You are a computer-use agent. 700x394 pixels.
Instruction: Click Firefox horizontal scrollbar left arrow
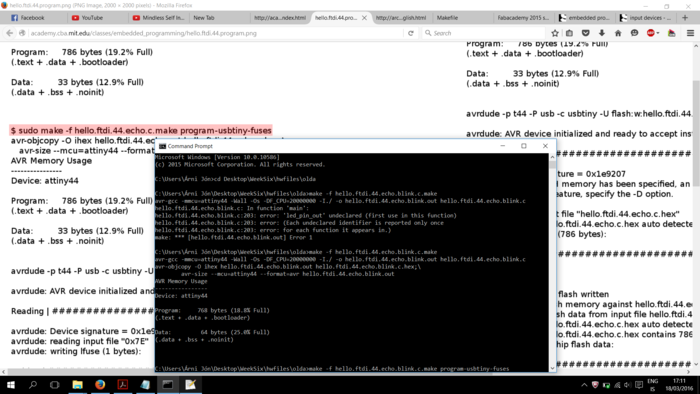(x=4, y=371)
